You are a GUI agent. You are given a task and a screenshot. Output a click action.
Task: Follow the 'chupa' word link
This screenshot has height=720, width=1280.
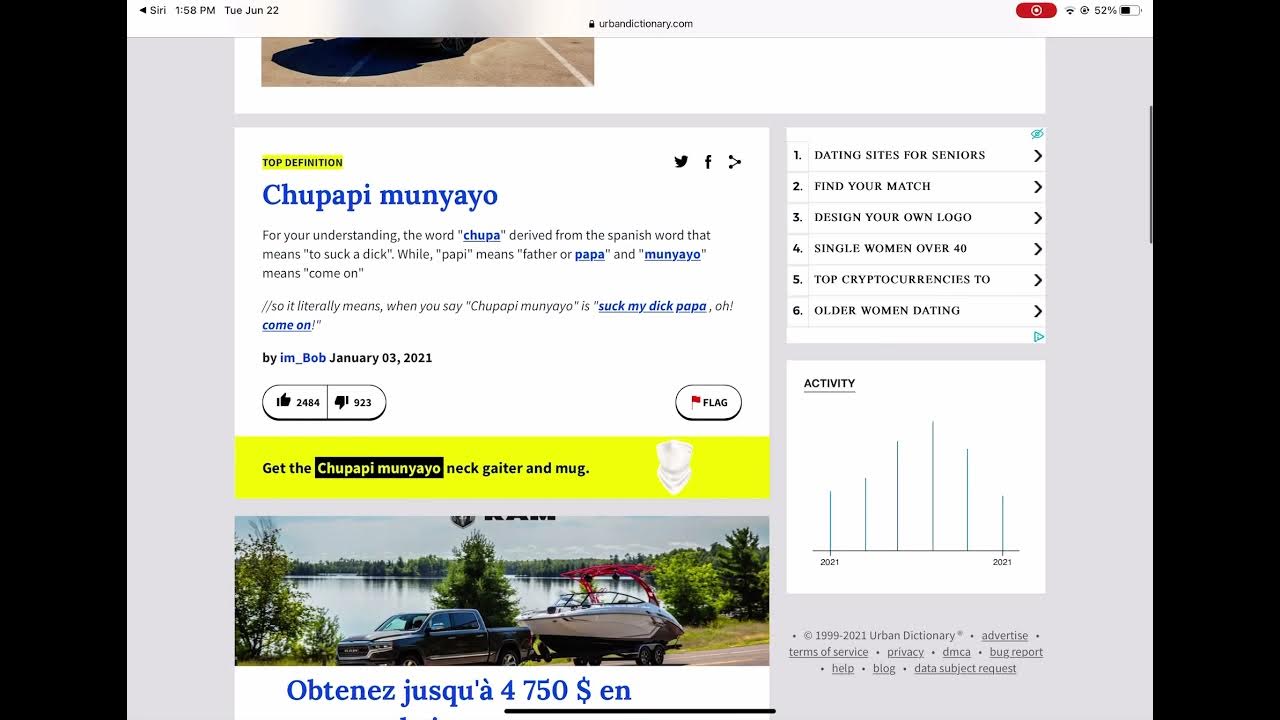point(481,236)
